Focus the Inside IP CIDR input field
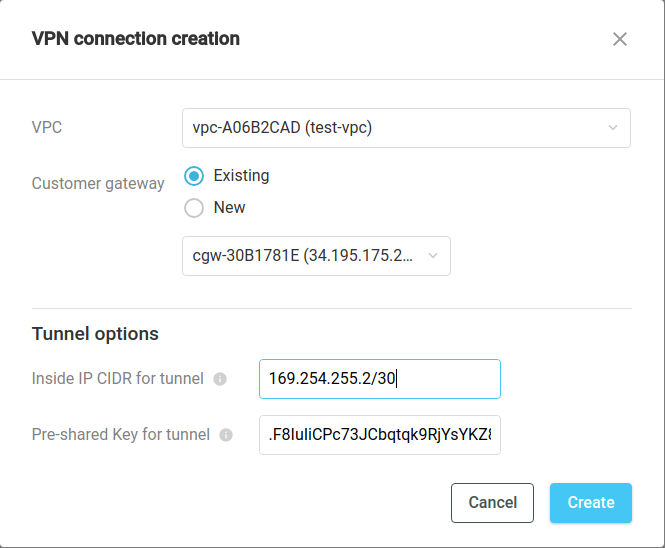This screenshot has height=548, width=665. click(x=379, y=379)
